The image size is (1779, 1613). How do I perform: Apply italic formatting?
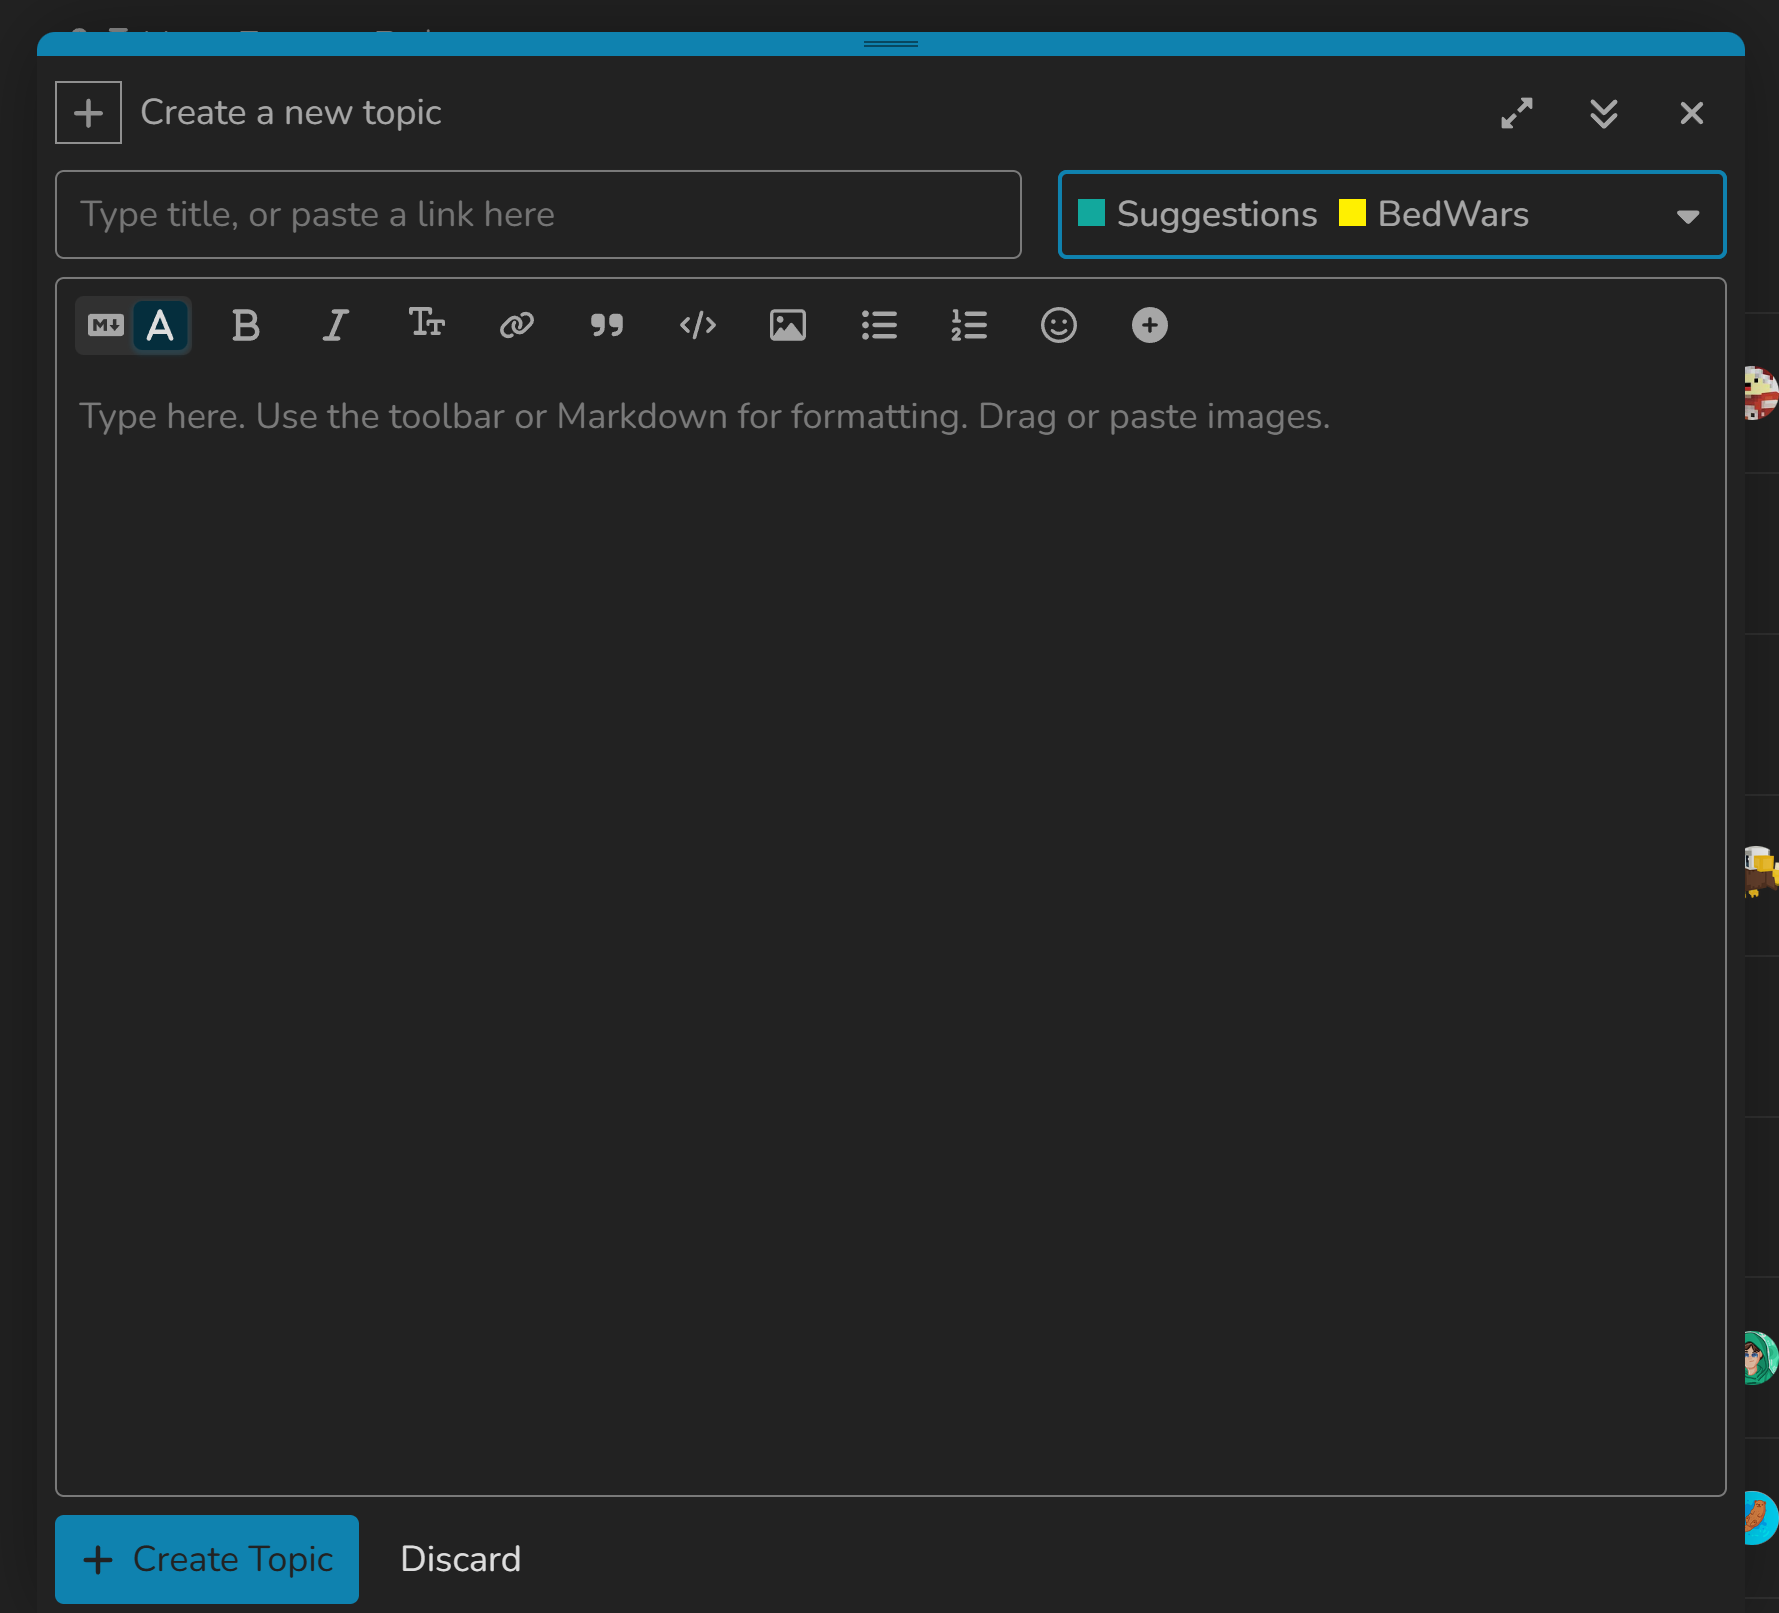[x=335, y=326]
